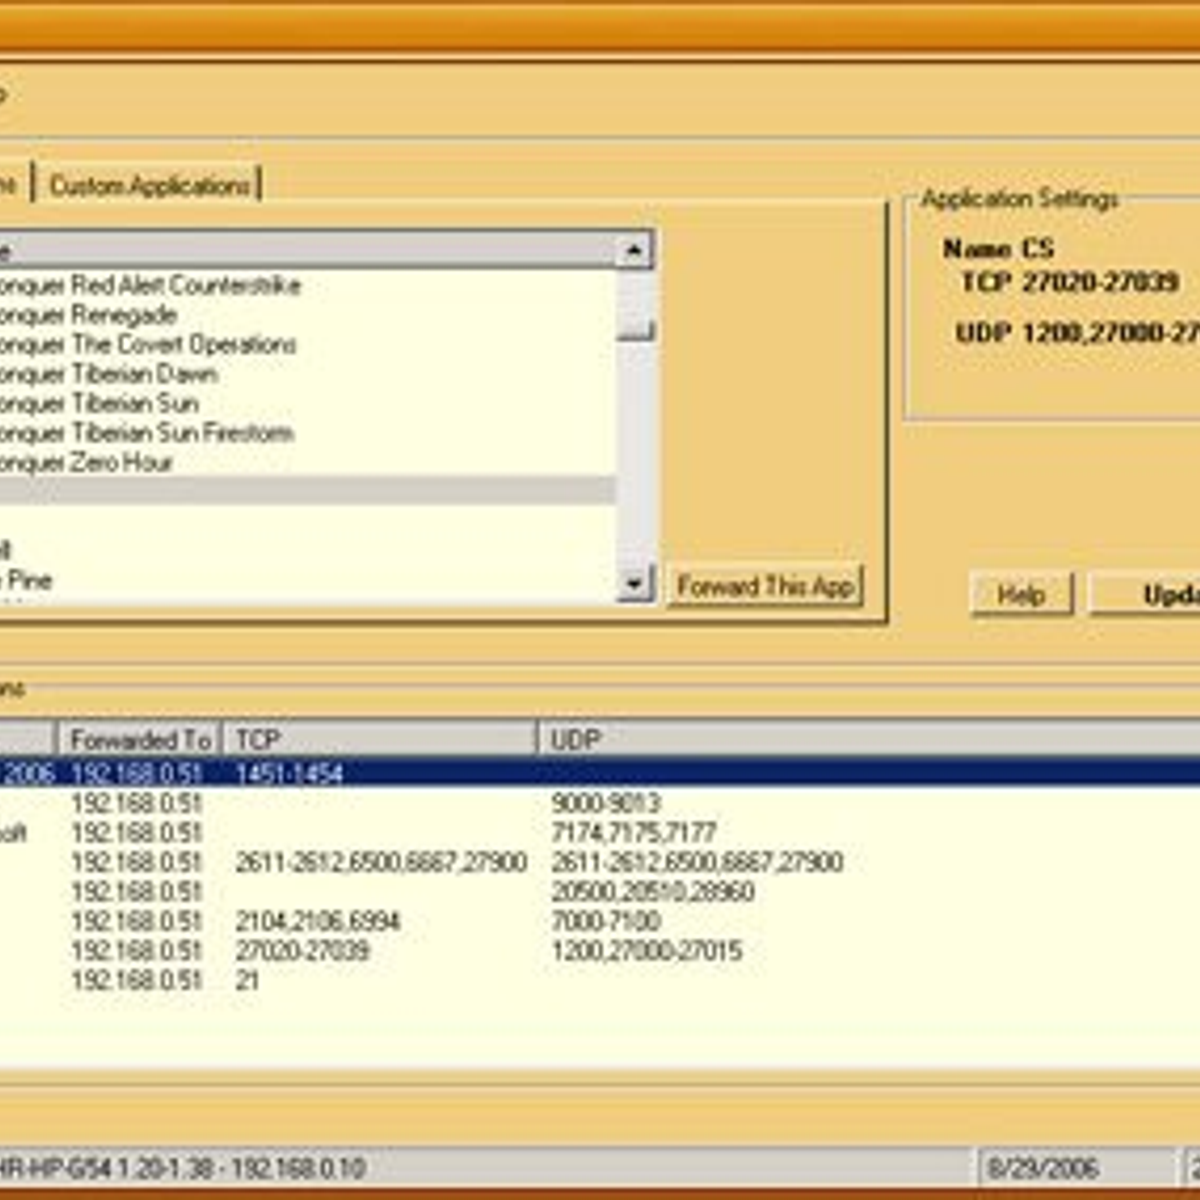
Task: Select forwarded row with TCP 1451-1454
Action: tap(290, 774)
